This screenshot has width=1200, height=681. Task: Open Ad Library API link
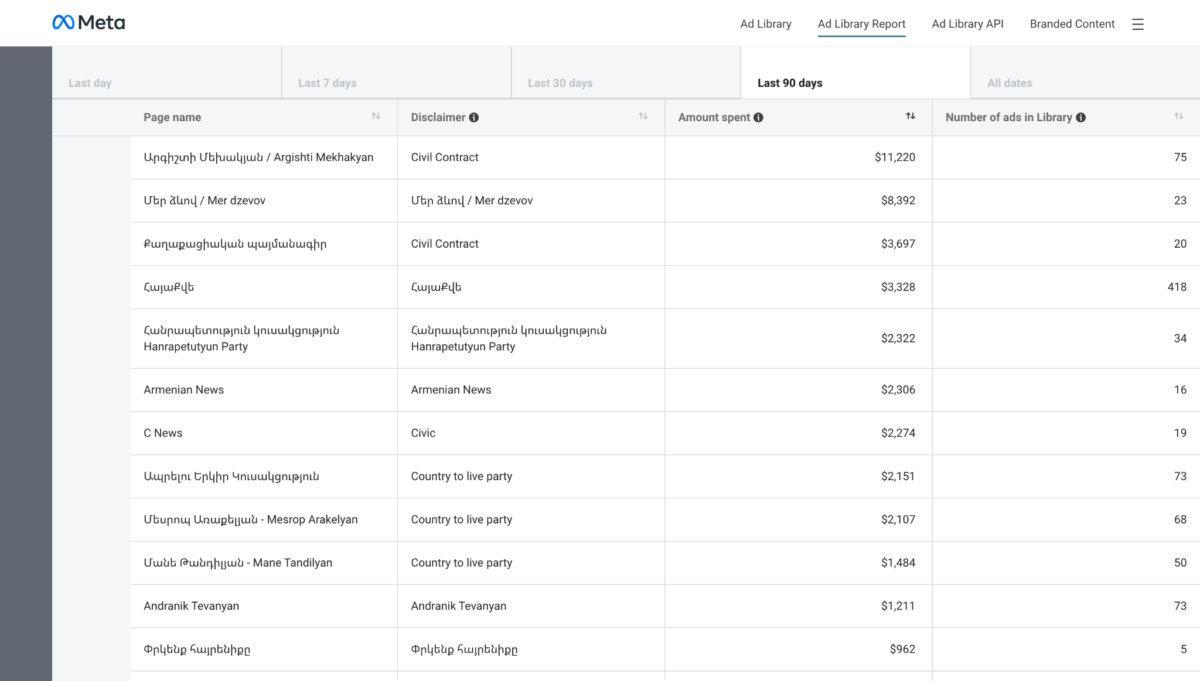967,24
